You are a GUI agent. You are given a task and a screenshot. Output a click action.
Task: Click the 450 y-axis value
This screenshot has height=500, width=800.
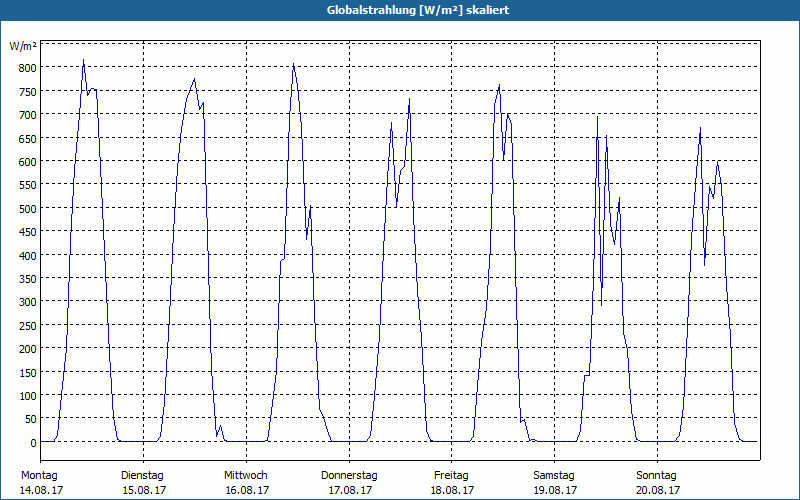[x=28, y=232]
